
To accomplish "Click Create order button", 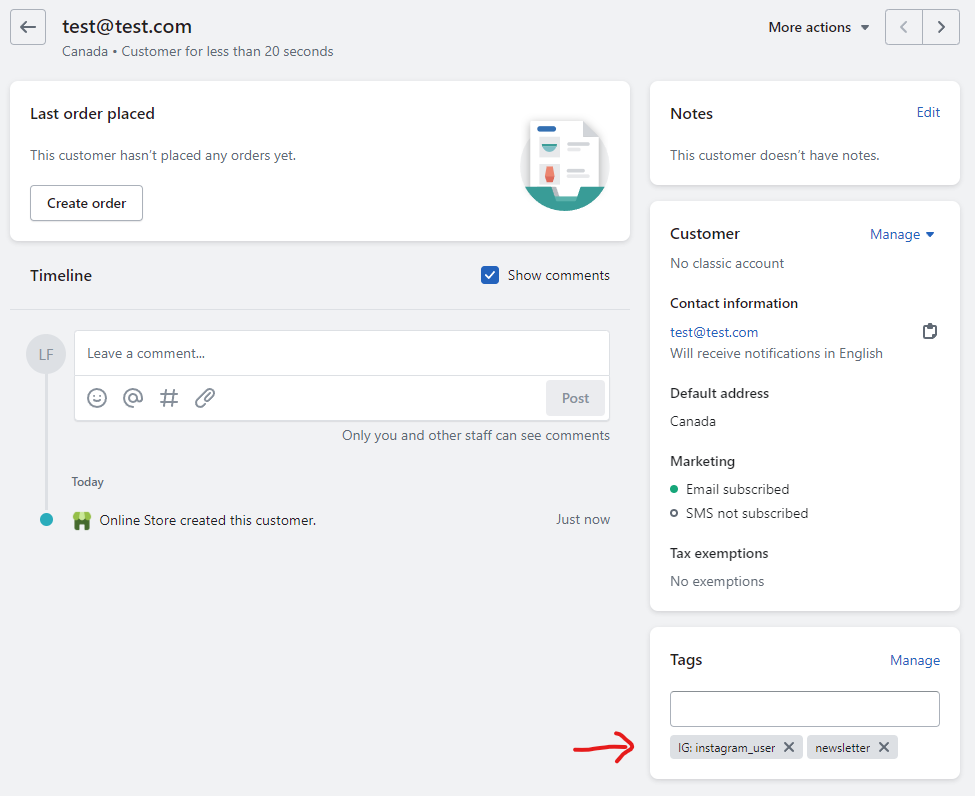I will click(x=87, y=203).
